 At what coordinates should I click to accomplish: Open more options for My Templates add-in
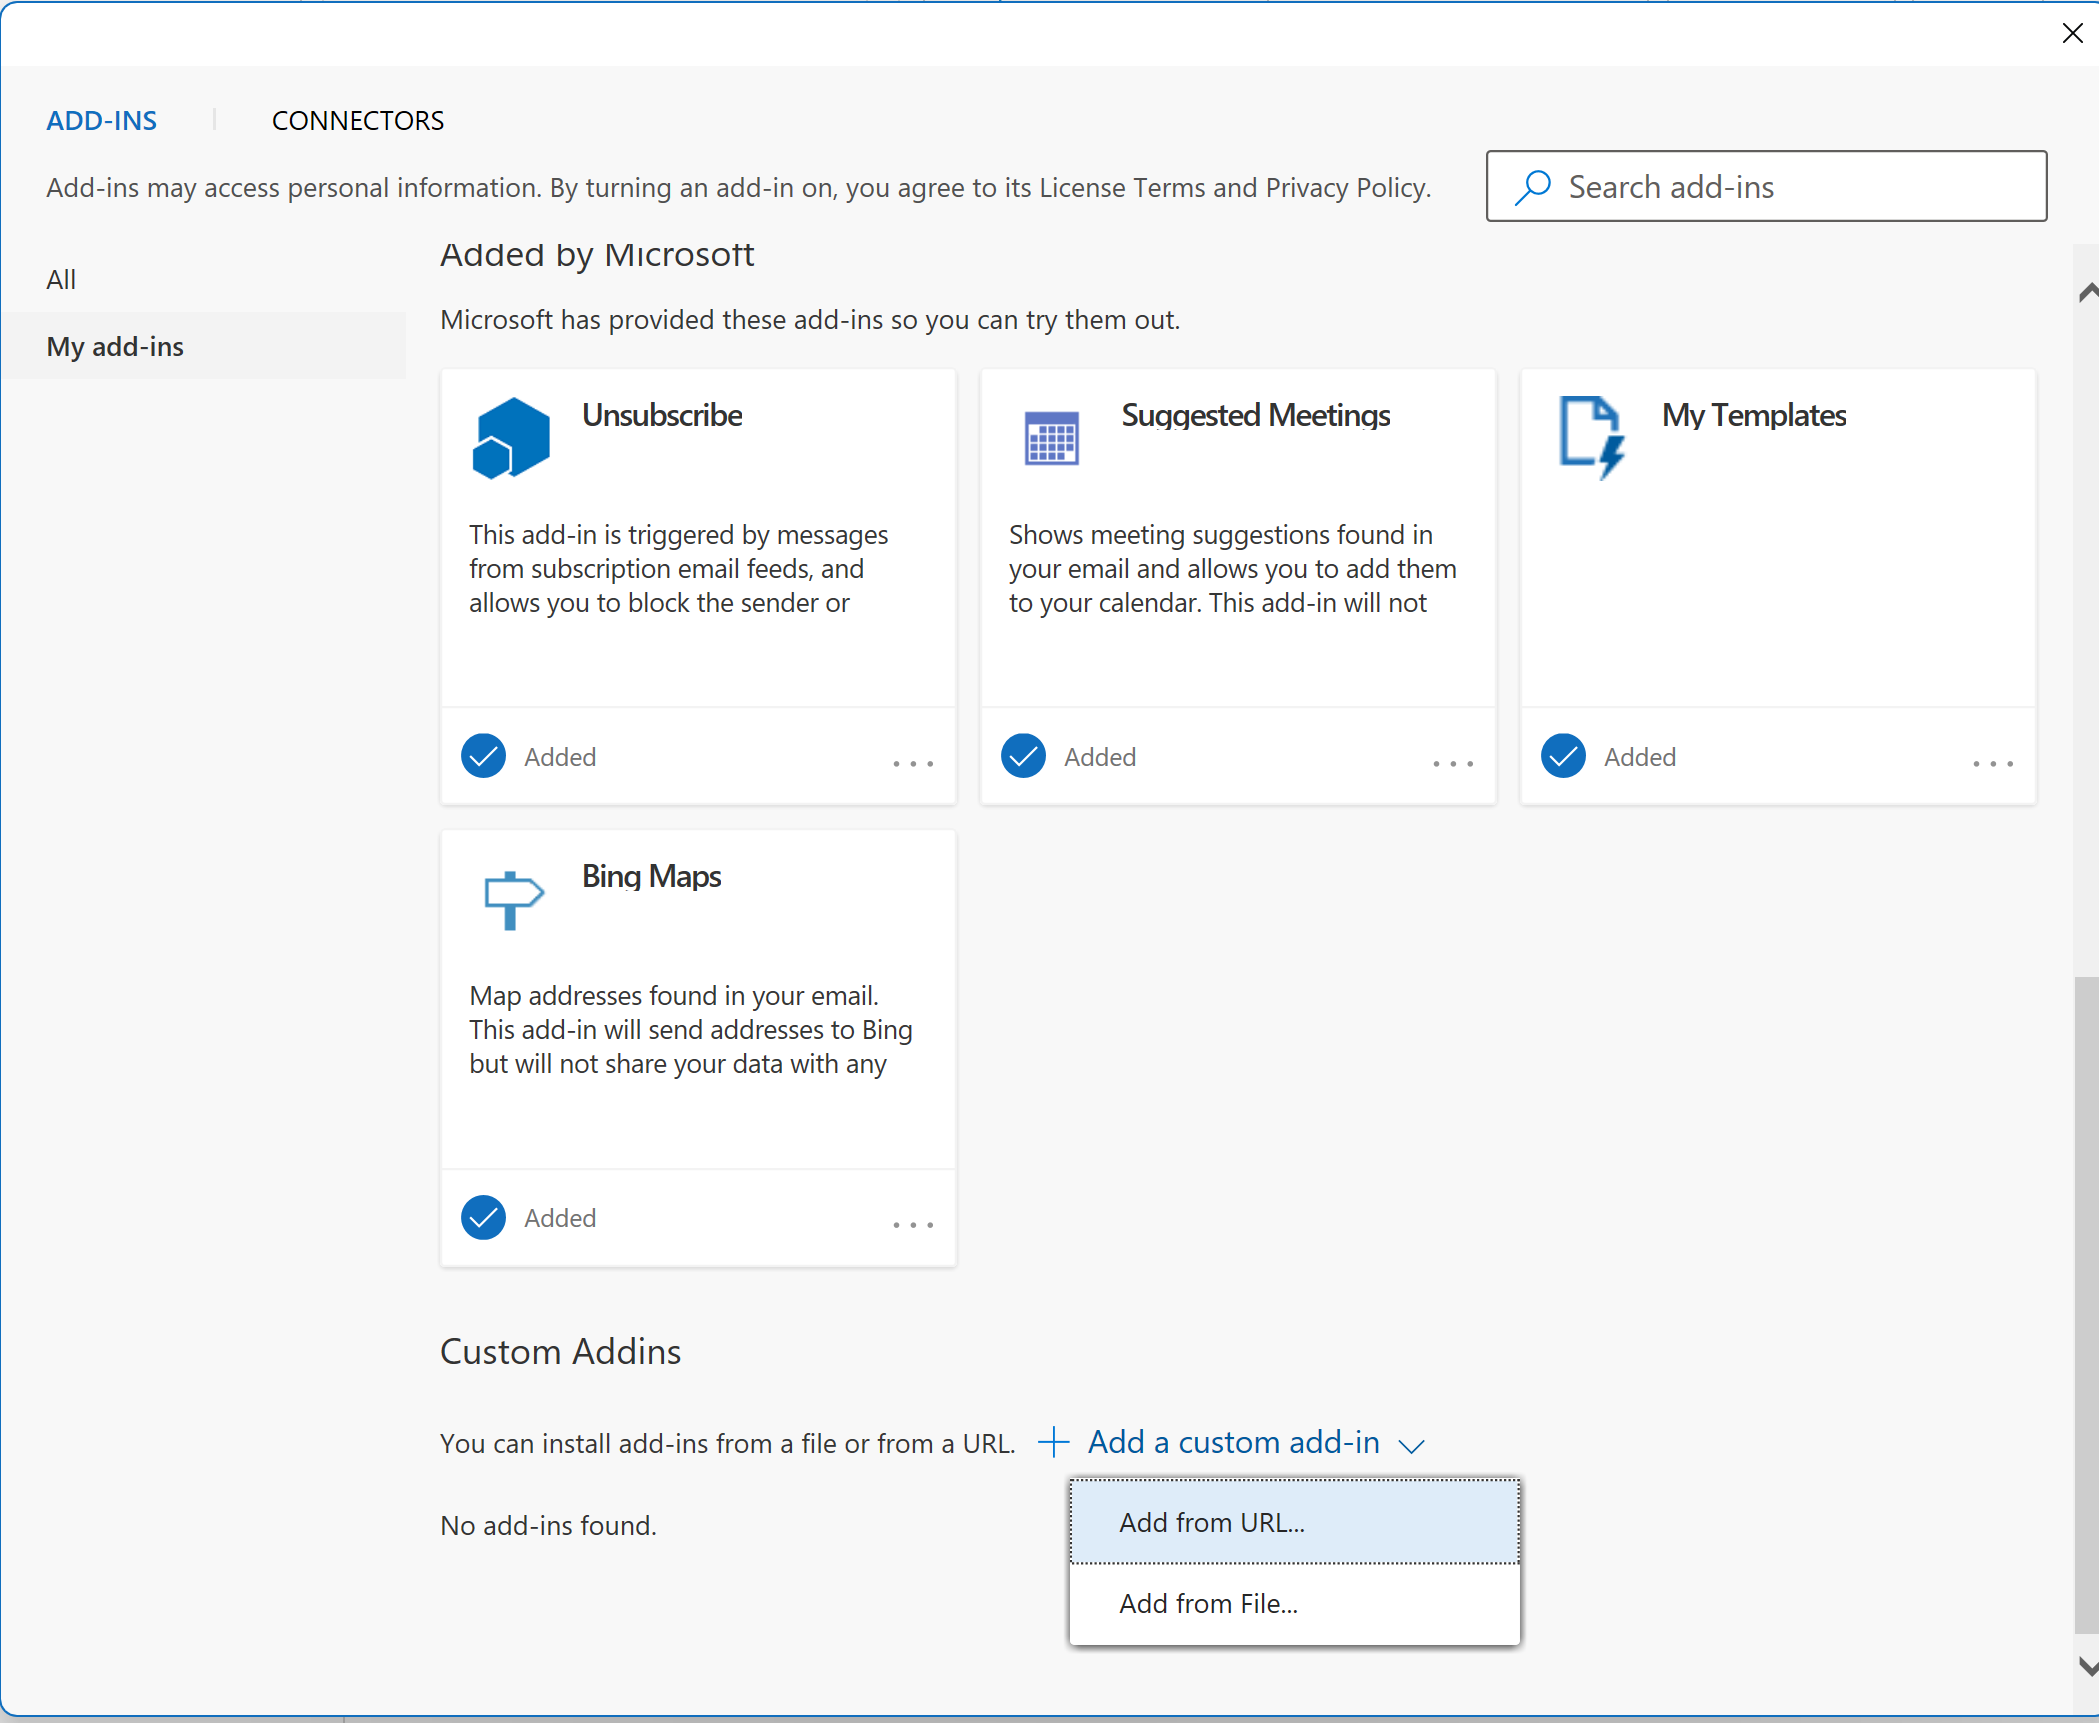(1992, 763)
